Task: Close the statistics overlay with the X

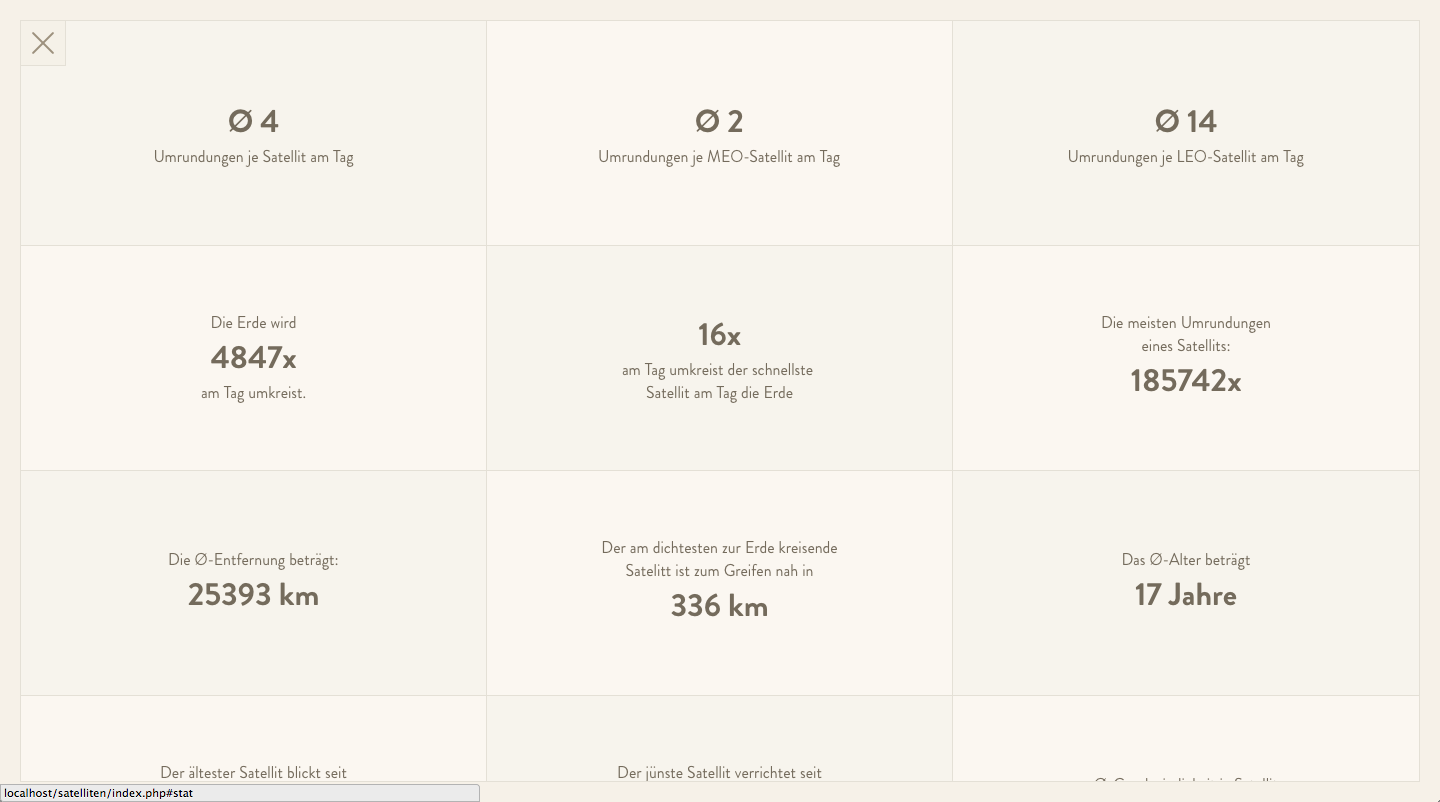Action: 43,43
